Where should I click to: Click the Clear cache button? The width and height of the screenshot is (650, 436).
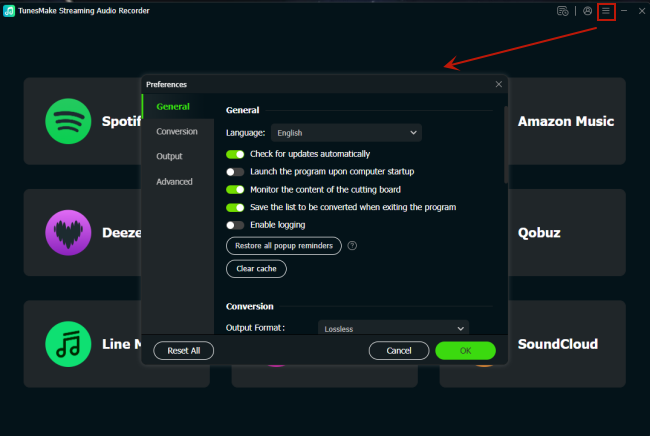pyautogui.click(x=256, y=269)
